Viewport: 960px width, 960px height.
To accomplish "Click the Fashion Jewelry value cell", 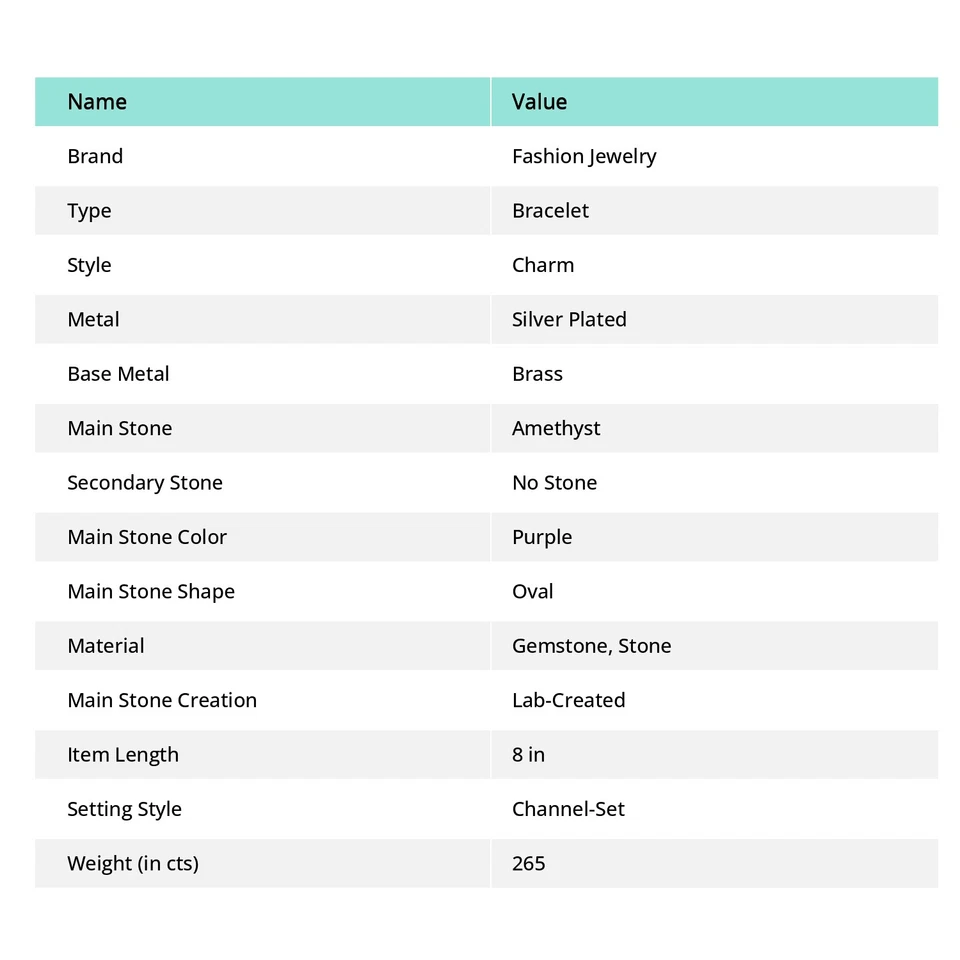I will (x=584, y=156).
